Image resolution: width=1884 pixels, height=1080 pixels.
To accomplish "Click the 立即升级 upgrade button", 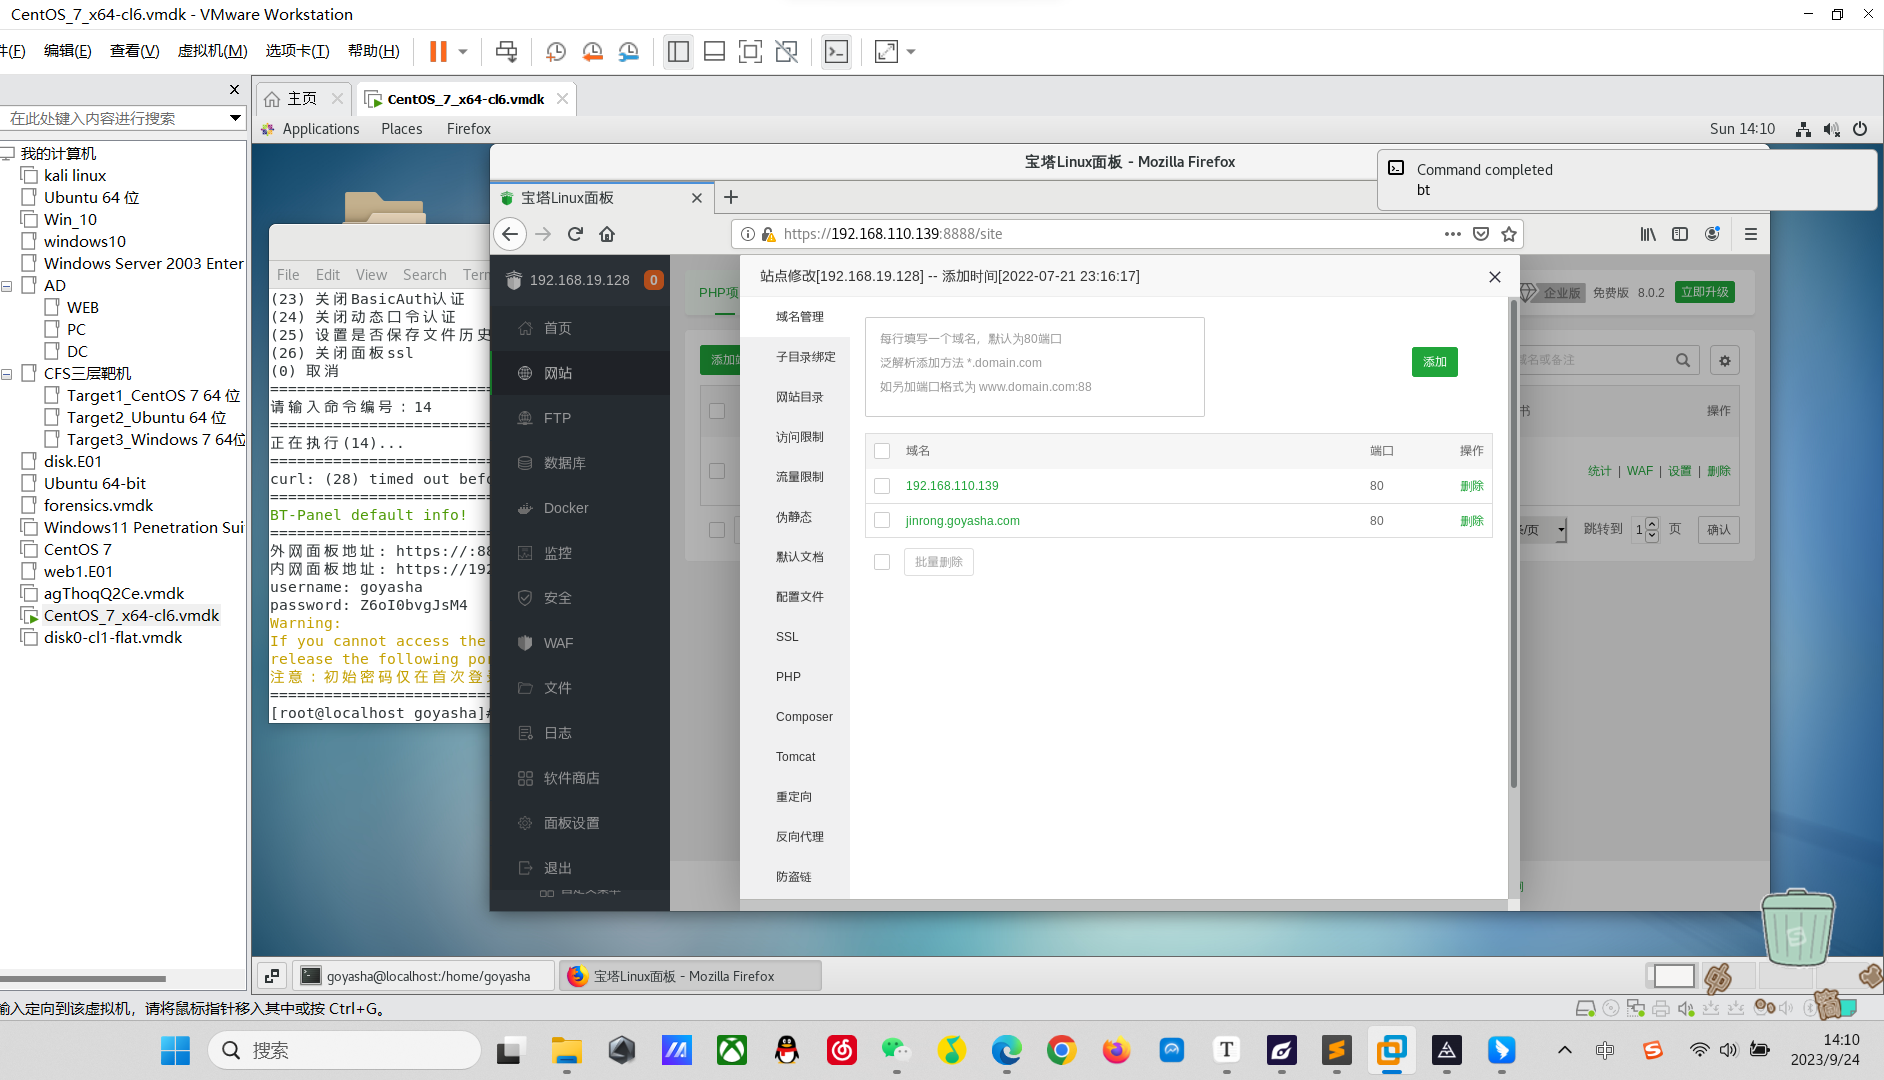I will click(x=1705, y=293).
